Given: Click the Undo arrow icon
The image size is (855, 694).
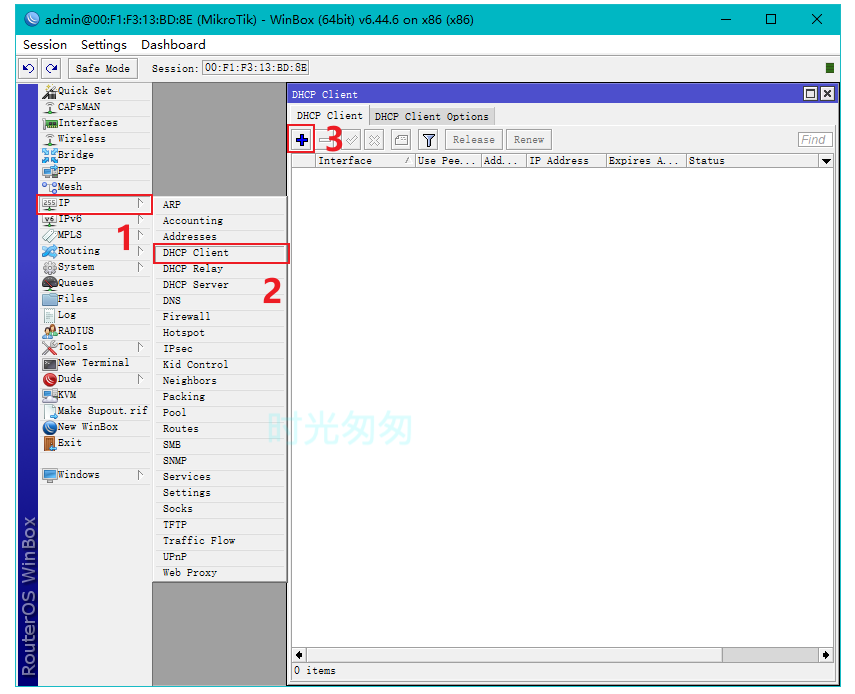Looking at the screenshot, I should (x=28, y=68).
